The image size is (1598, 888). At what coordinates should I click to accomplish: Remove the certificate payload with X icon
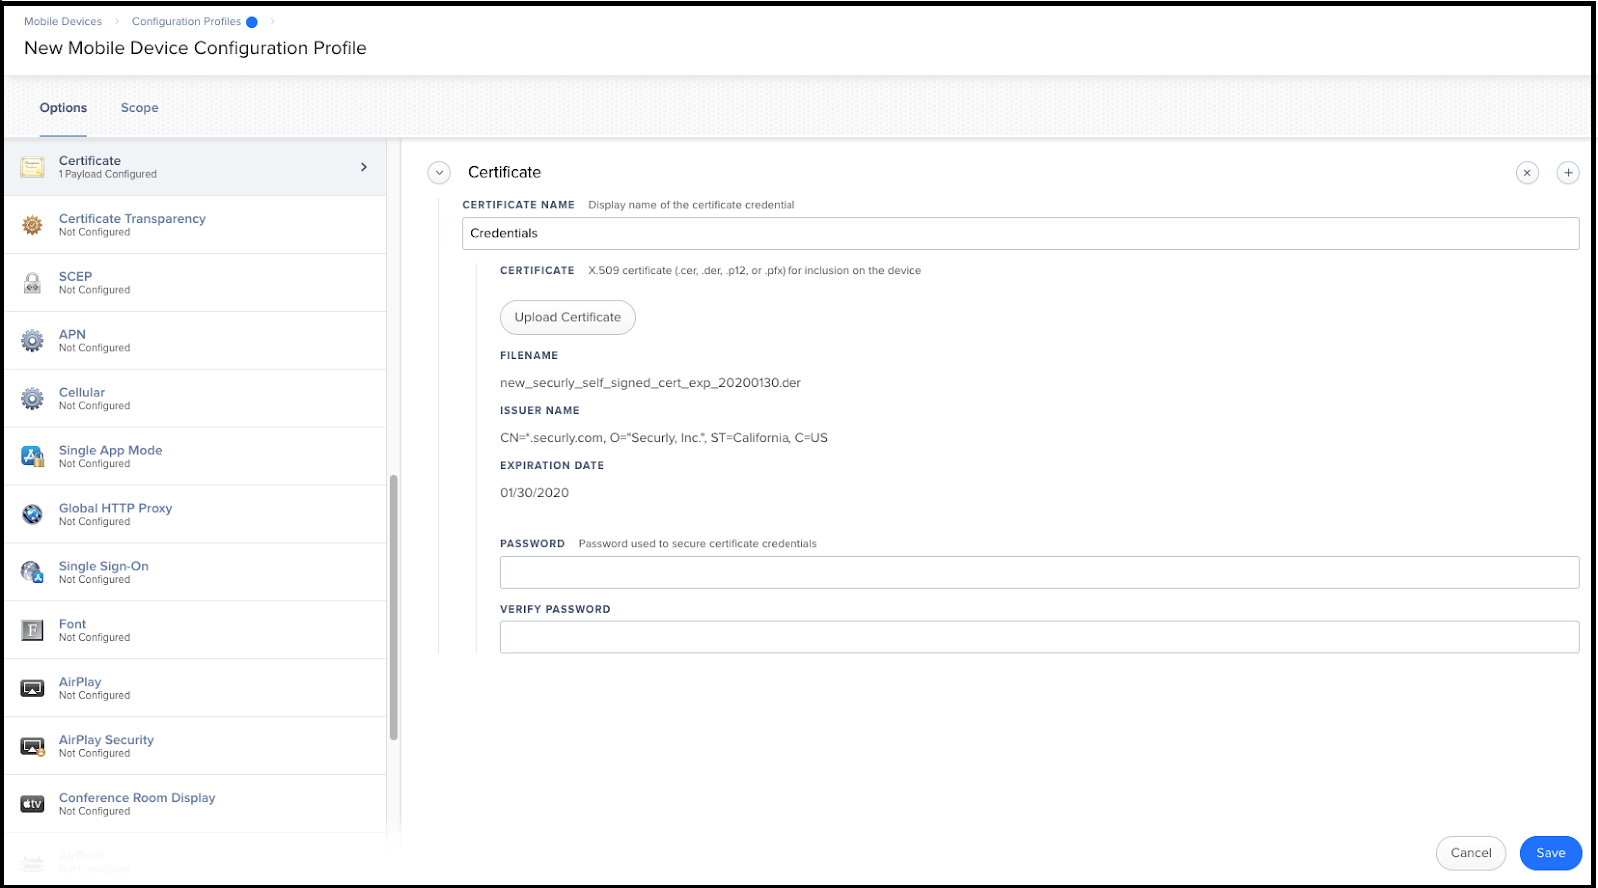(x=1527, y=173)
